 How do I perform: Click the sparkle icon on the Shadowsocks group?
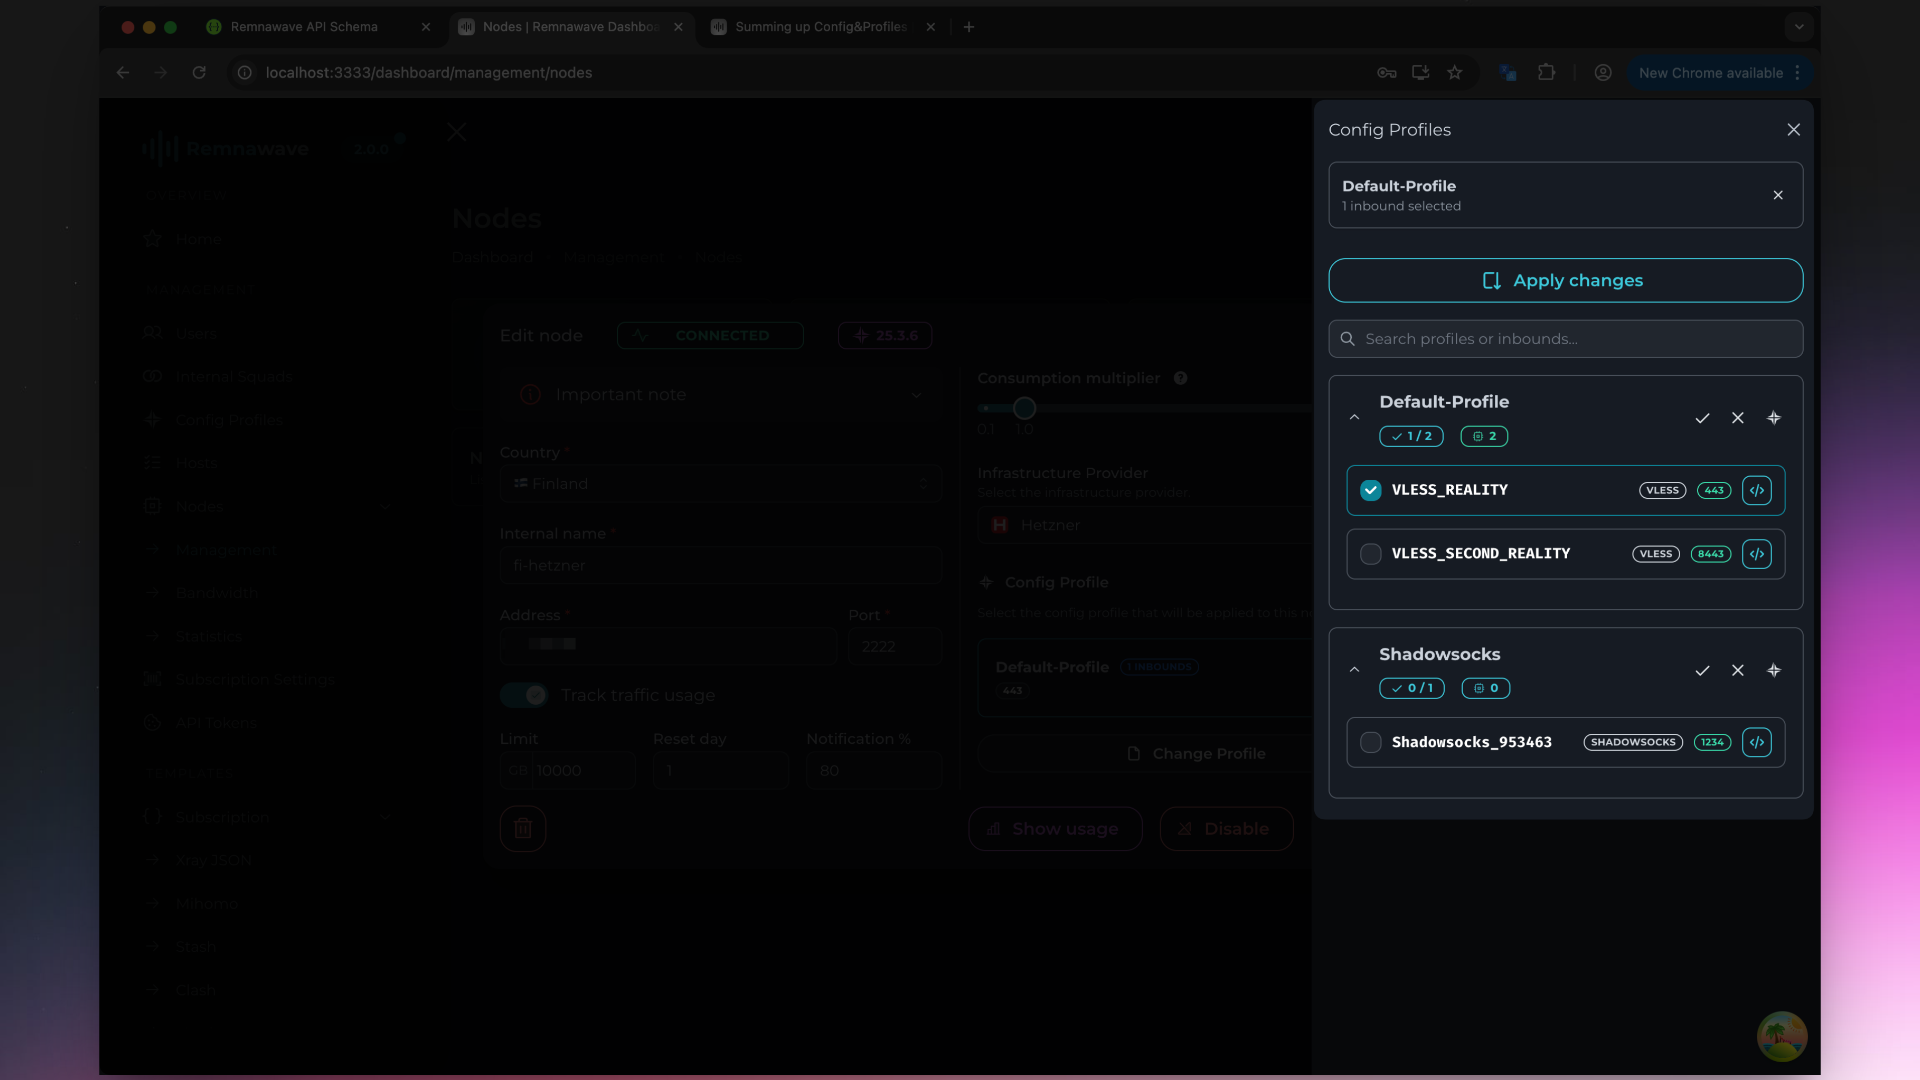1775,670
